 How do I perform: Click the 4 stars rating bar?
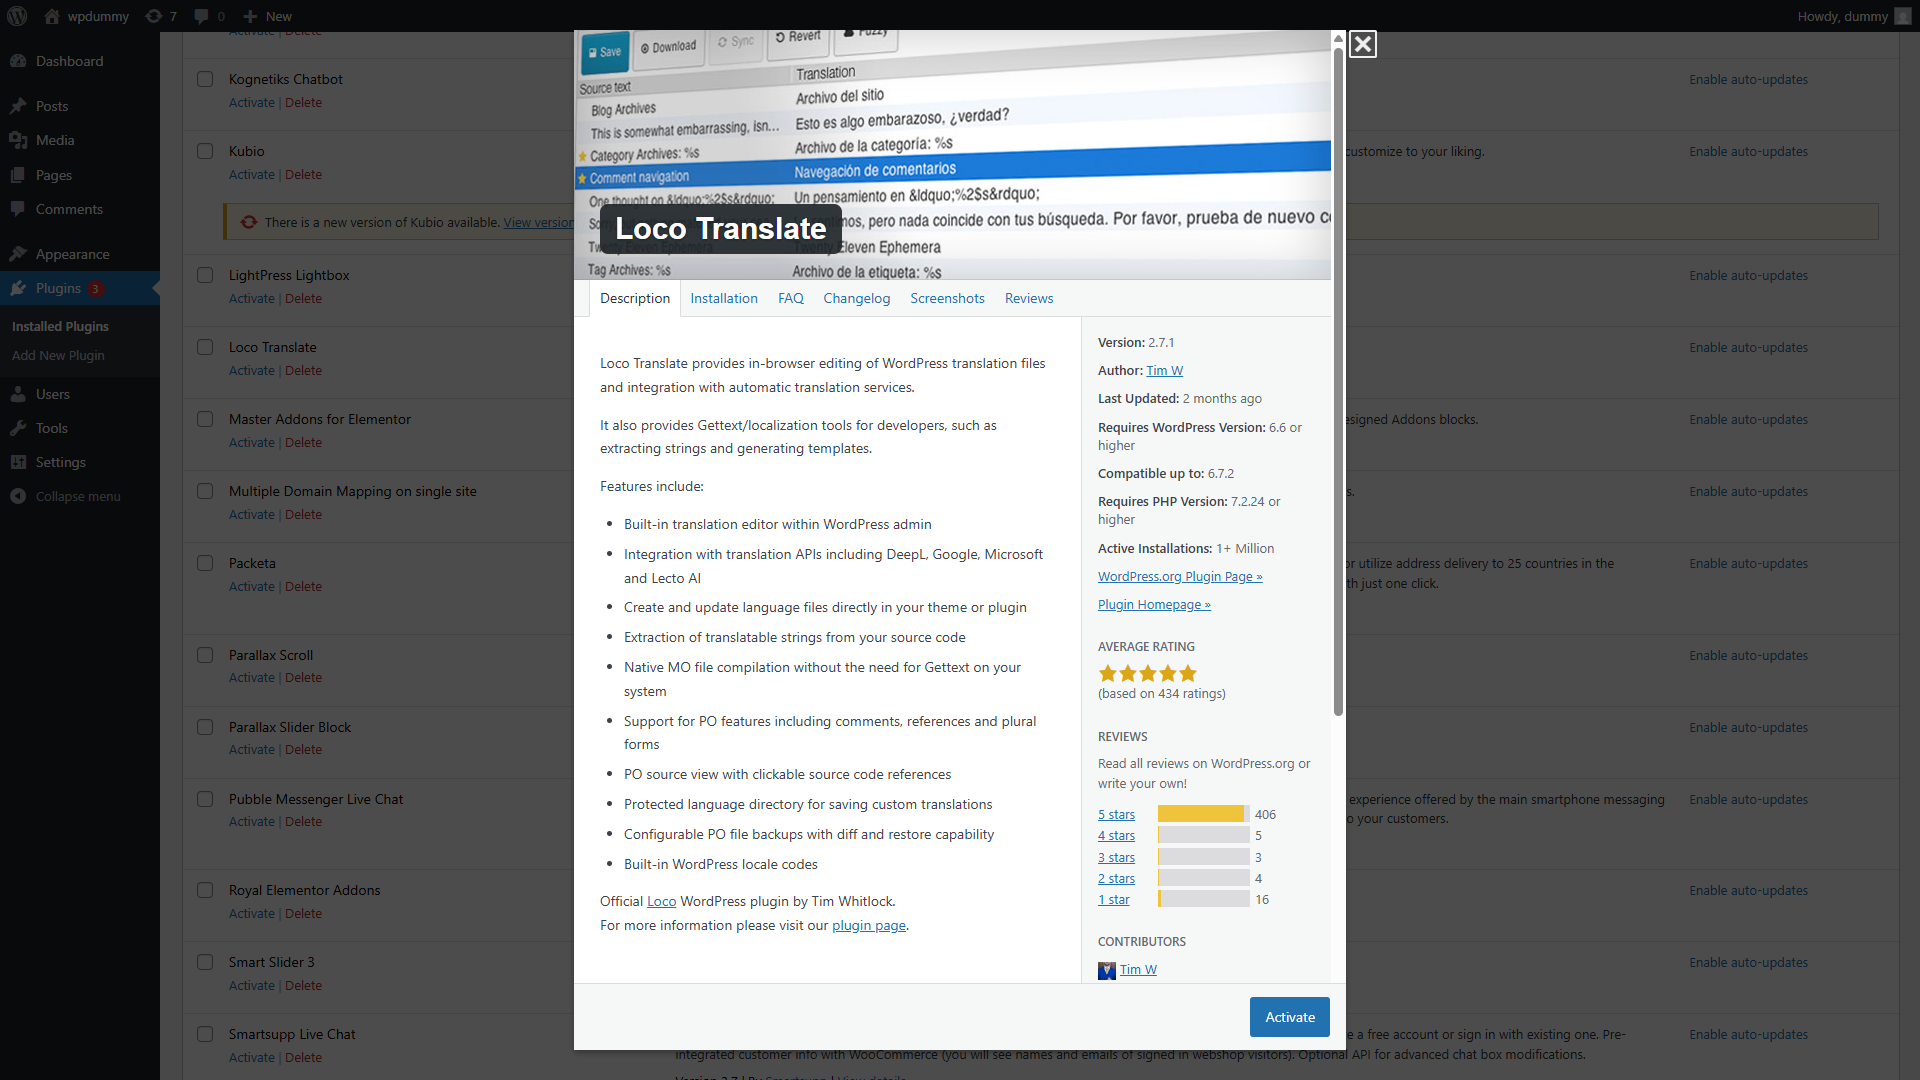[x=1204, y=835]
